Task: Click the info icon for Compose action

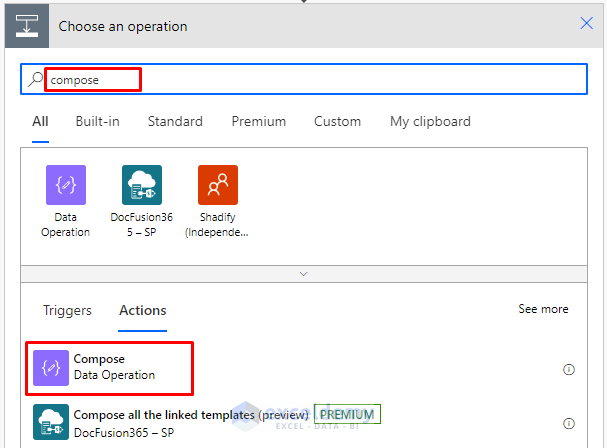Action: [x=569, y=369]
